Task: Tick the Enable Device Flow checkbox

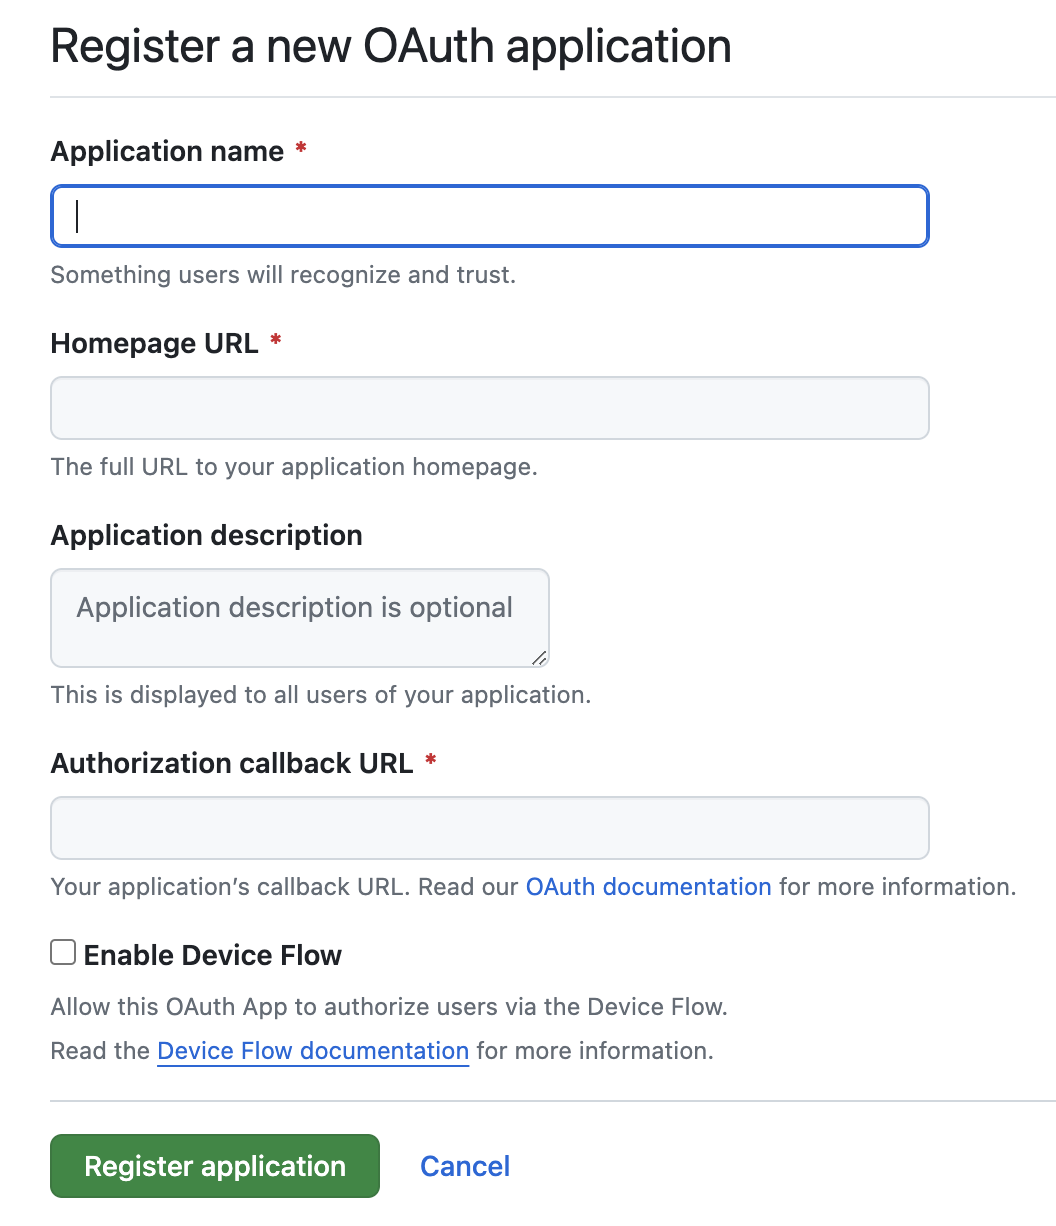Action: click(63, 953)
